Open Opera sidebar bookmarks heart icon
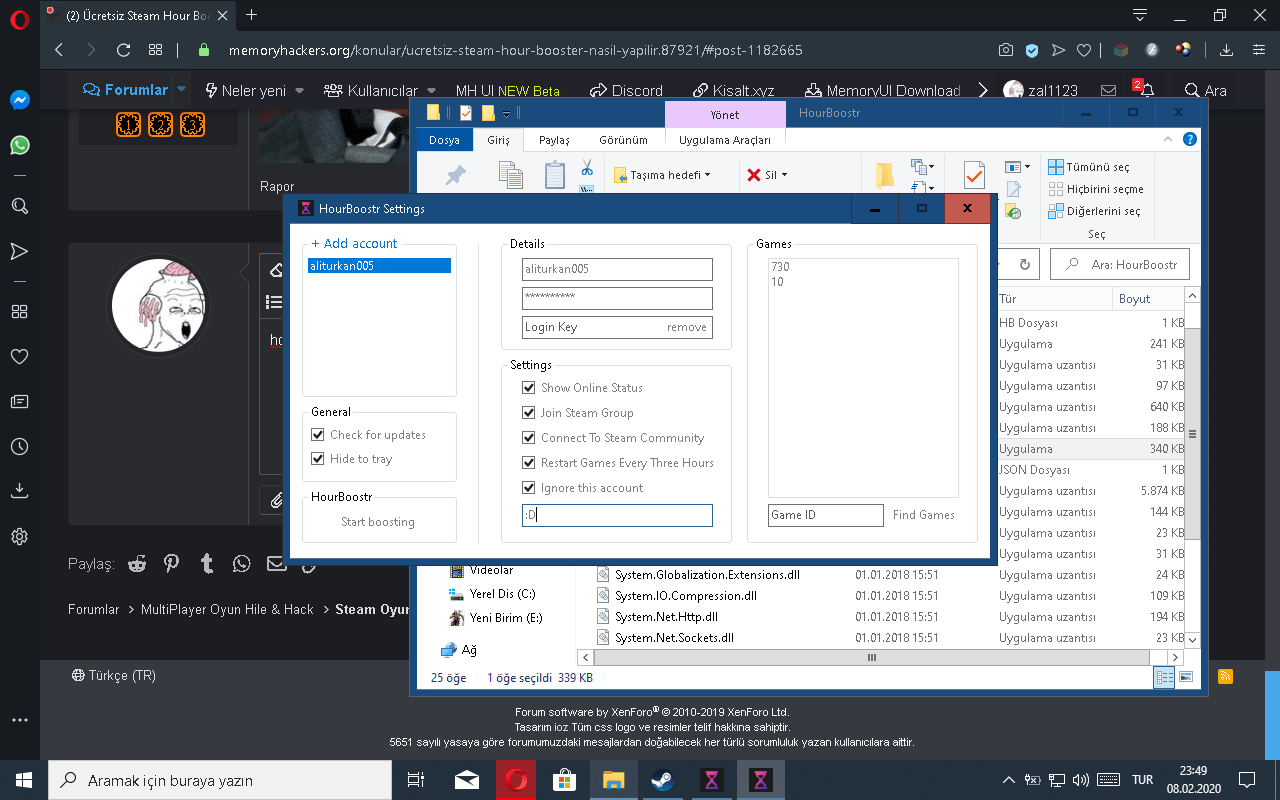This screenshot has width=1280, height=800. point(19,356)
